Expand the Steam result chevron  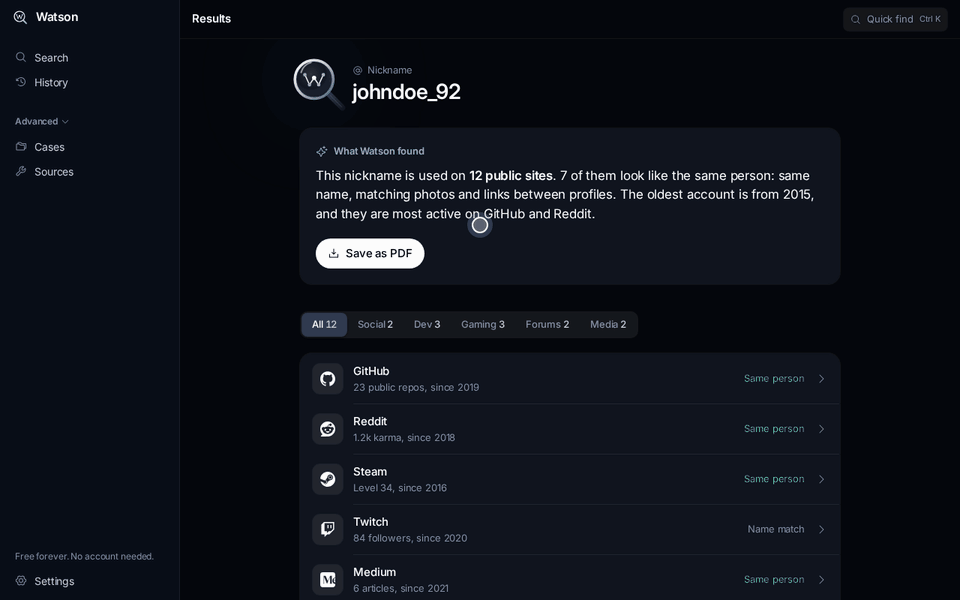coord(822,479)
